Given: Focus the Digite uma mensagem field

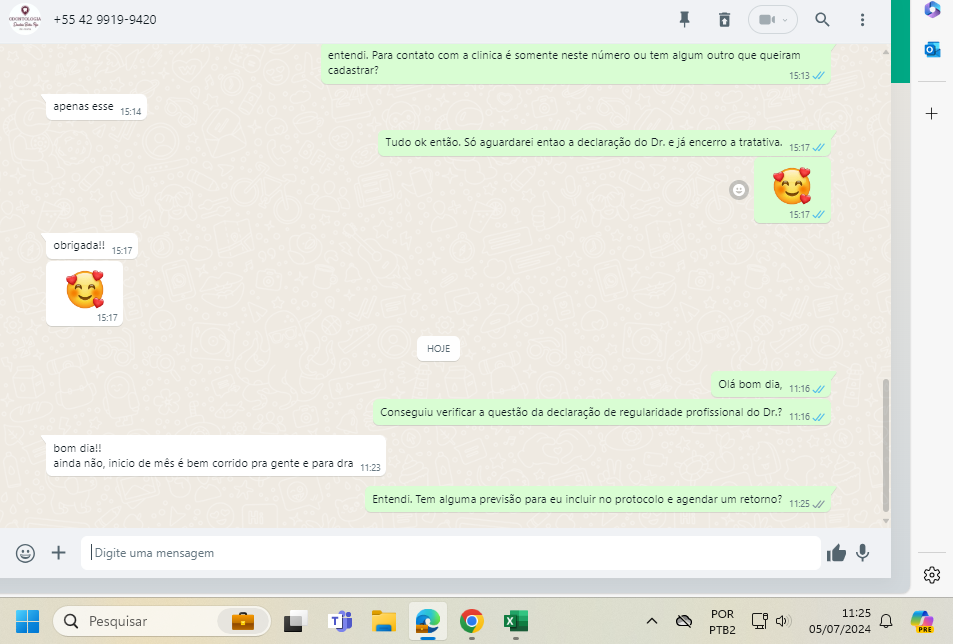Looking at the screenshot, I should tap(450, 553).
